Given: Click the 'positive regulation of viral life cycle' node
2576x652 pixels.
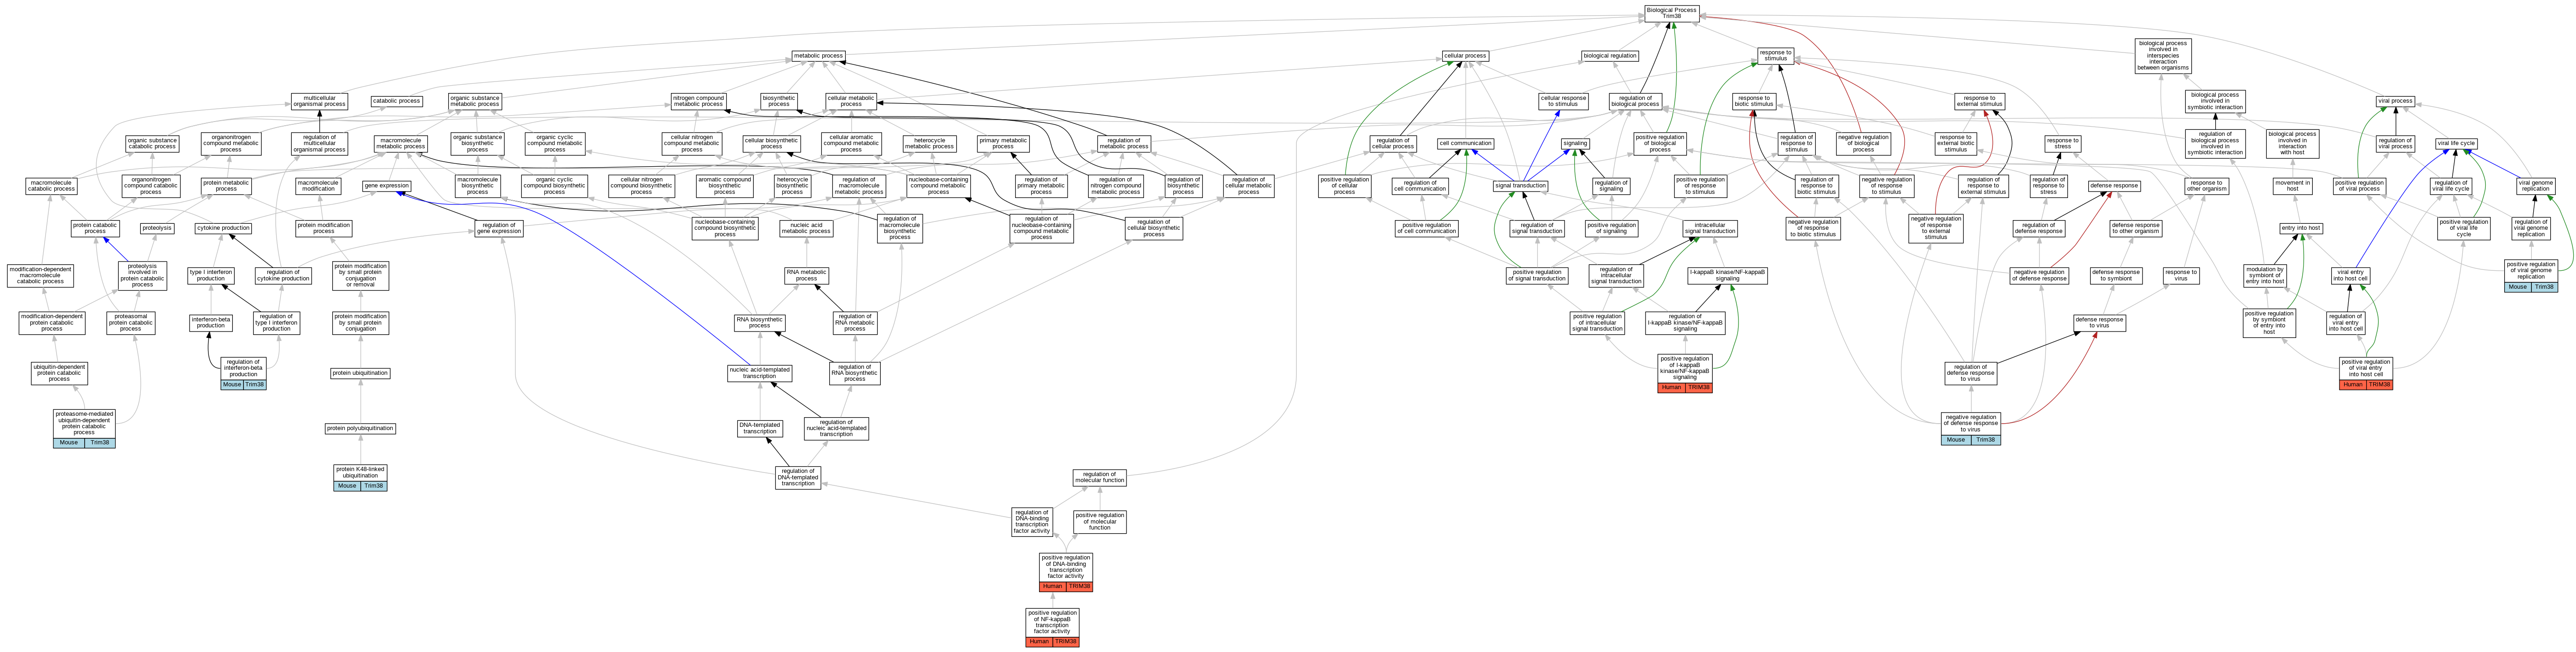Looking at the screenshot, I should 2464,228.
